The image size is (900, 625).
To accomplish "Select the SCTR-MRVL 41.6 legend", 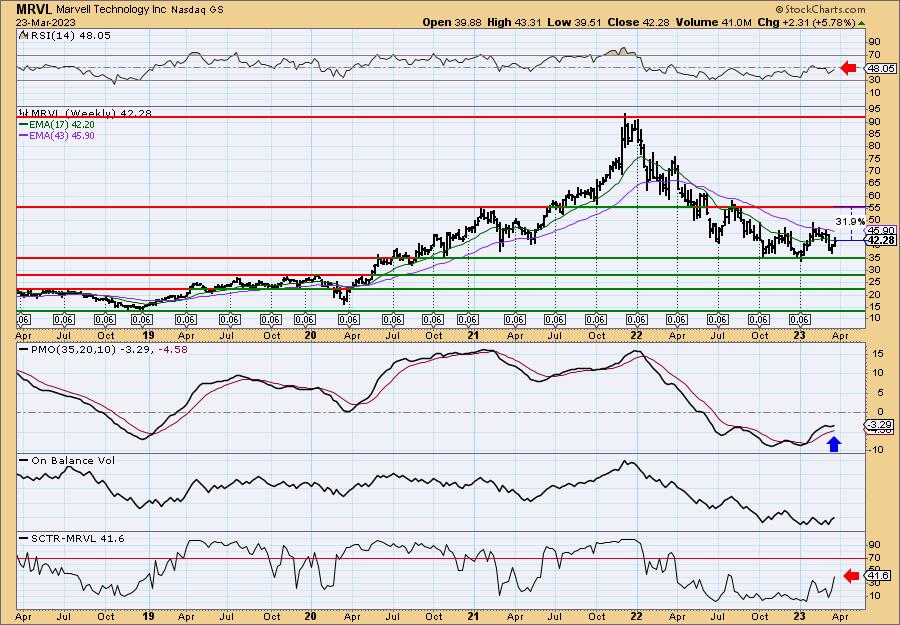I will click(x=72, y=539).
